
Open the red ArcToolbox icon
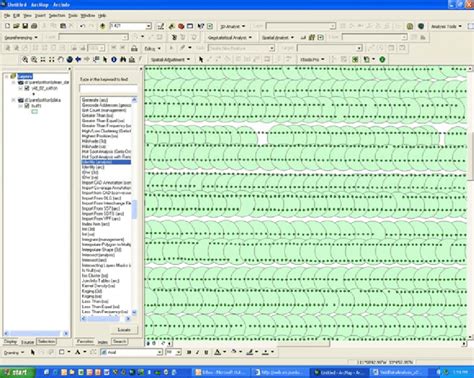pos(181,26)
